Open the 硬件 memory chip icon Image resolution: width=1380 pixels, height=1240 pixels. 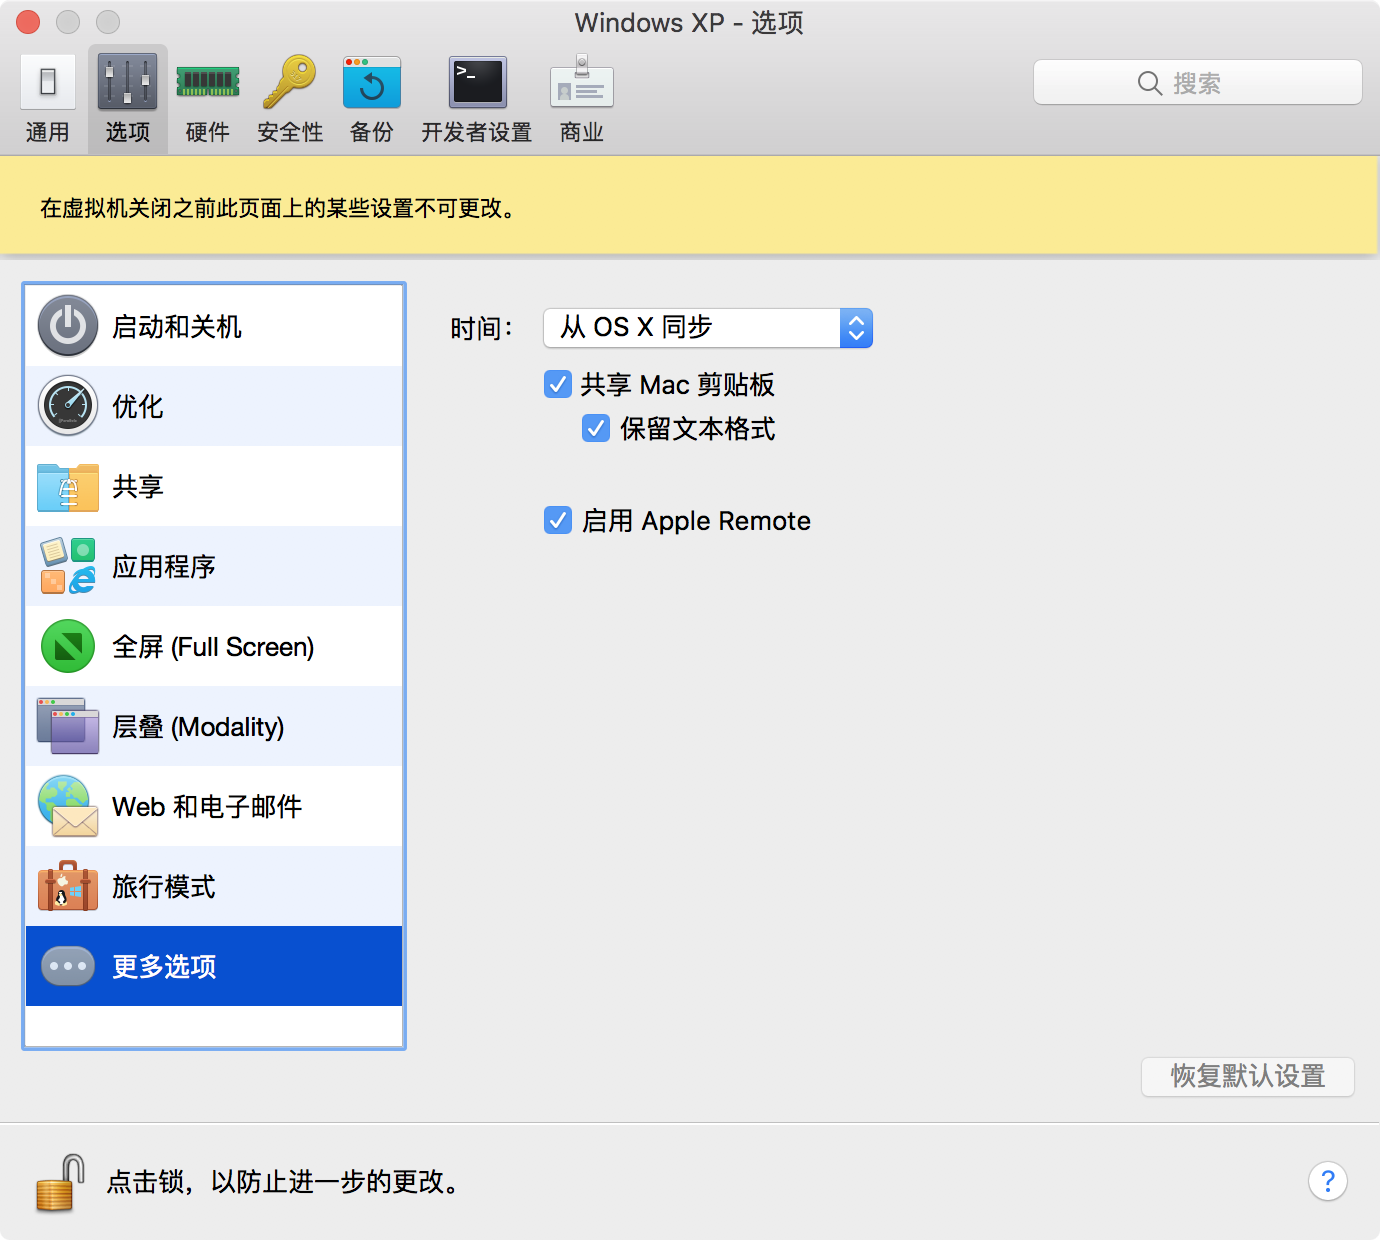[x=208, y=82]
